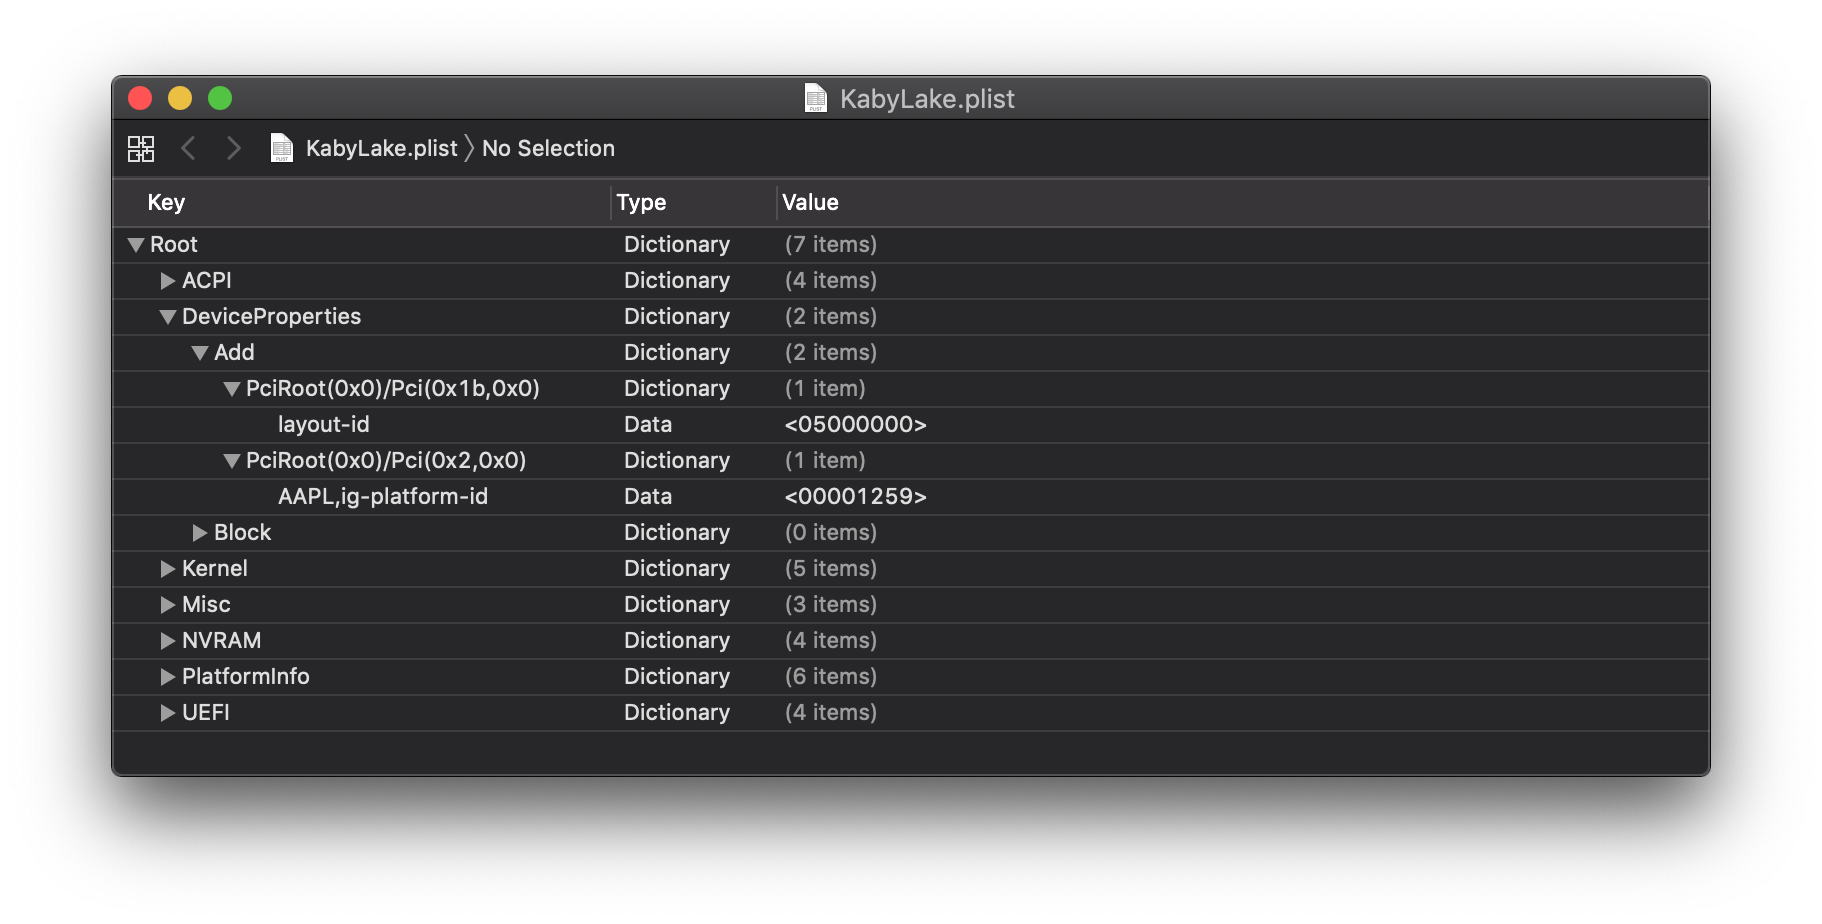
Task: Select the <05000000> data value
Action: pyautogui.click(x=856, y=424)
